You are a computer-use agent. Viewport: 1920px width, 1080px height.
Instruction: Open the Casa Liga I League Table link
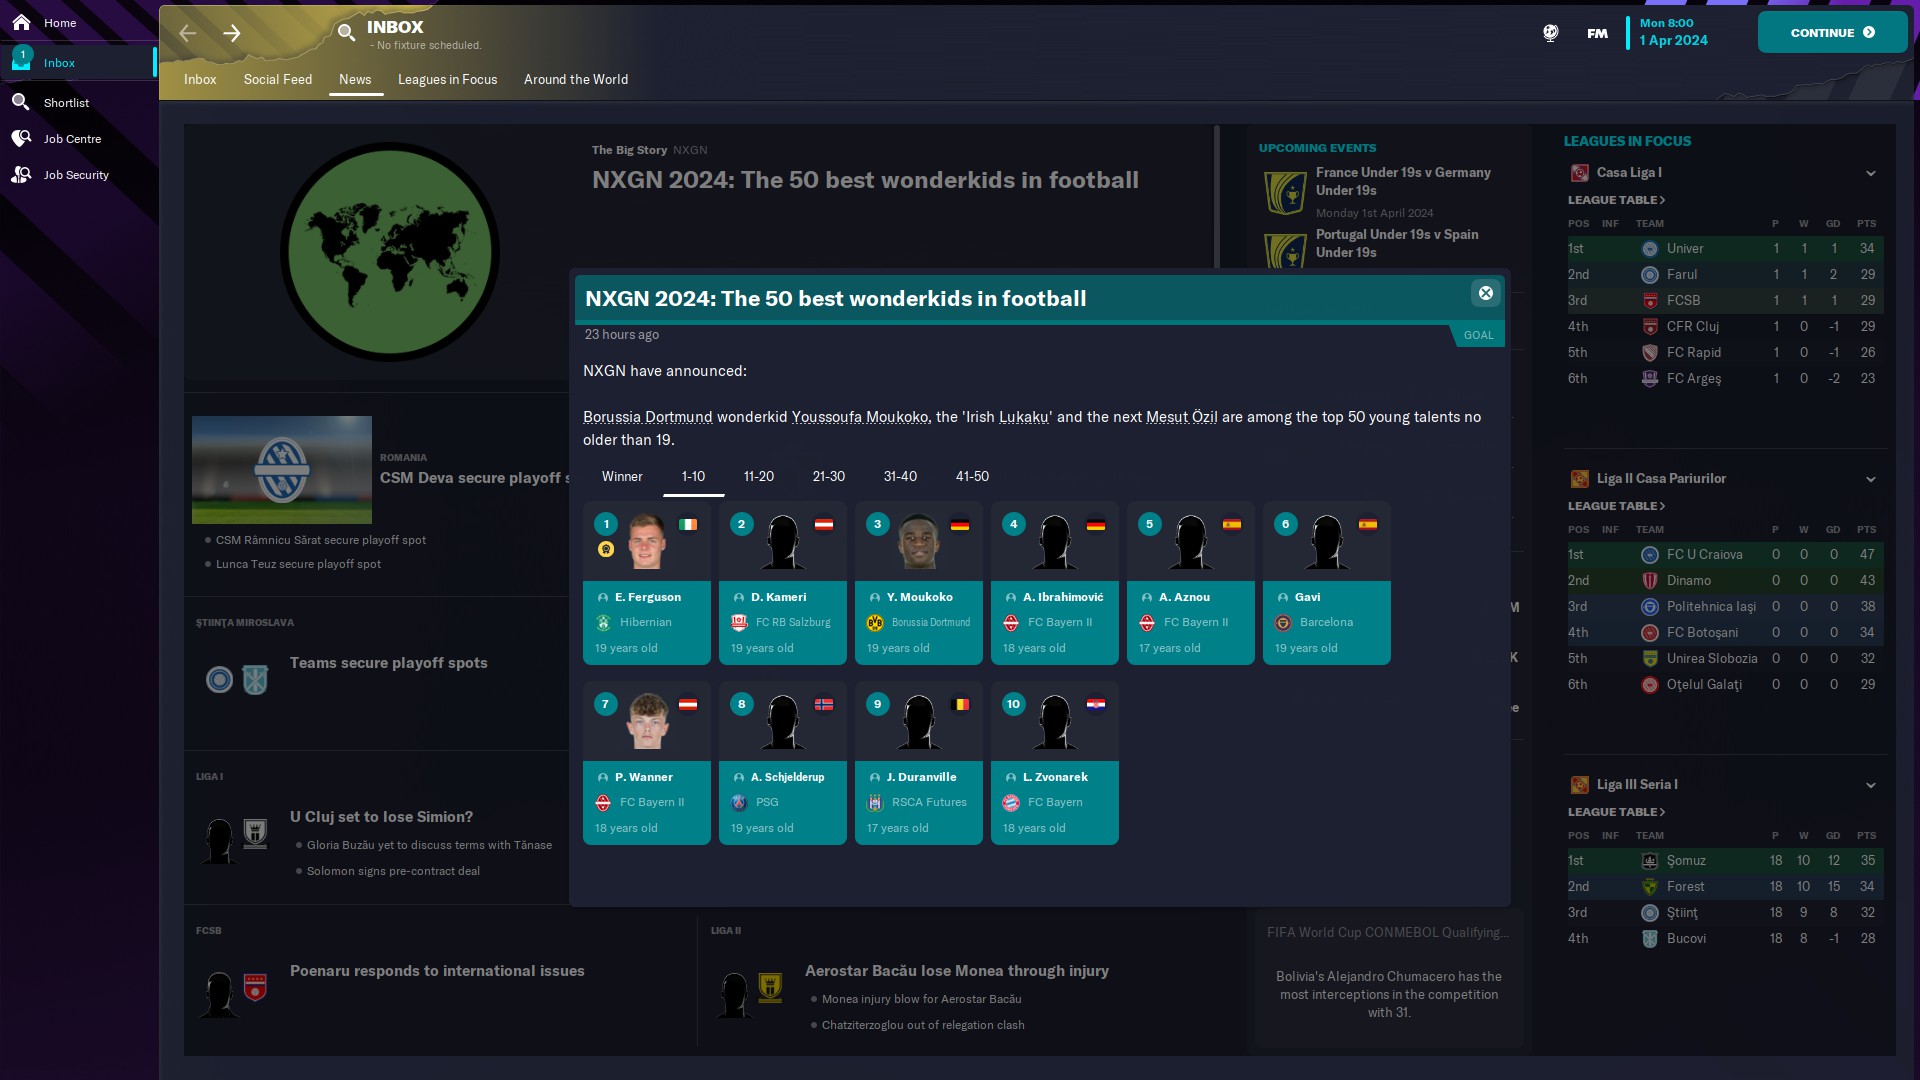coord(1616,200)
